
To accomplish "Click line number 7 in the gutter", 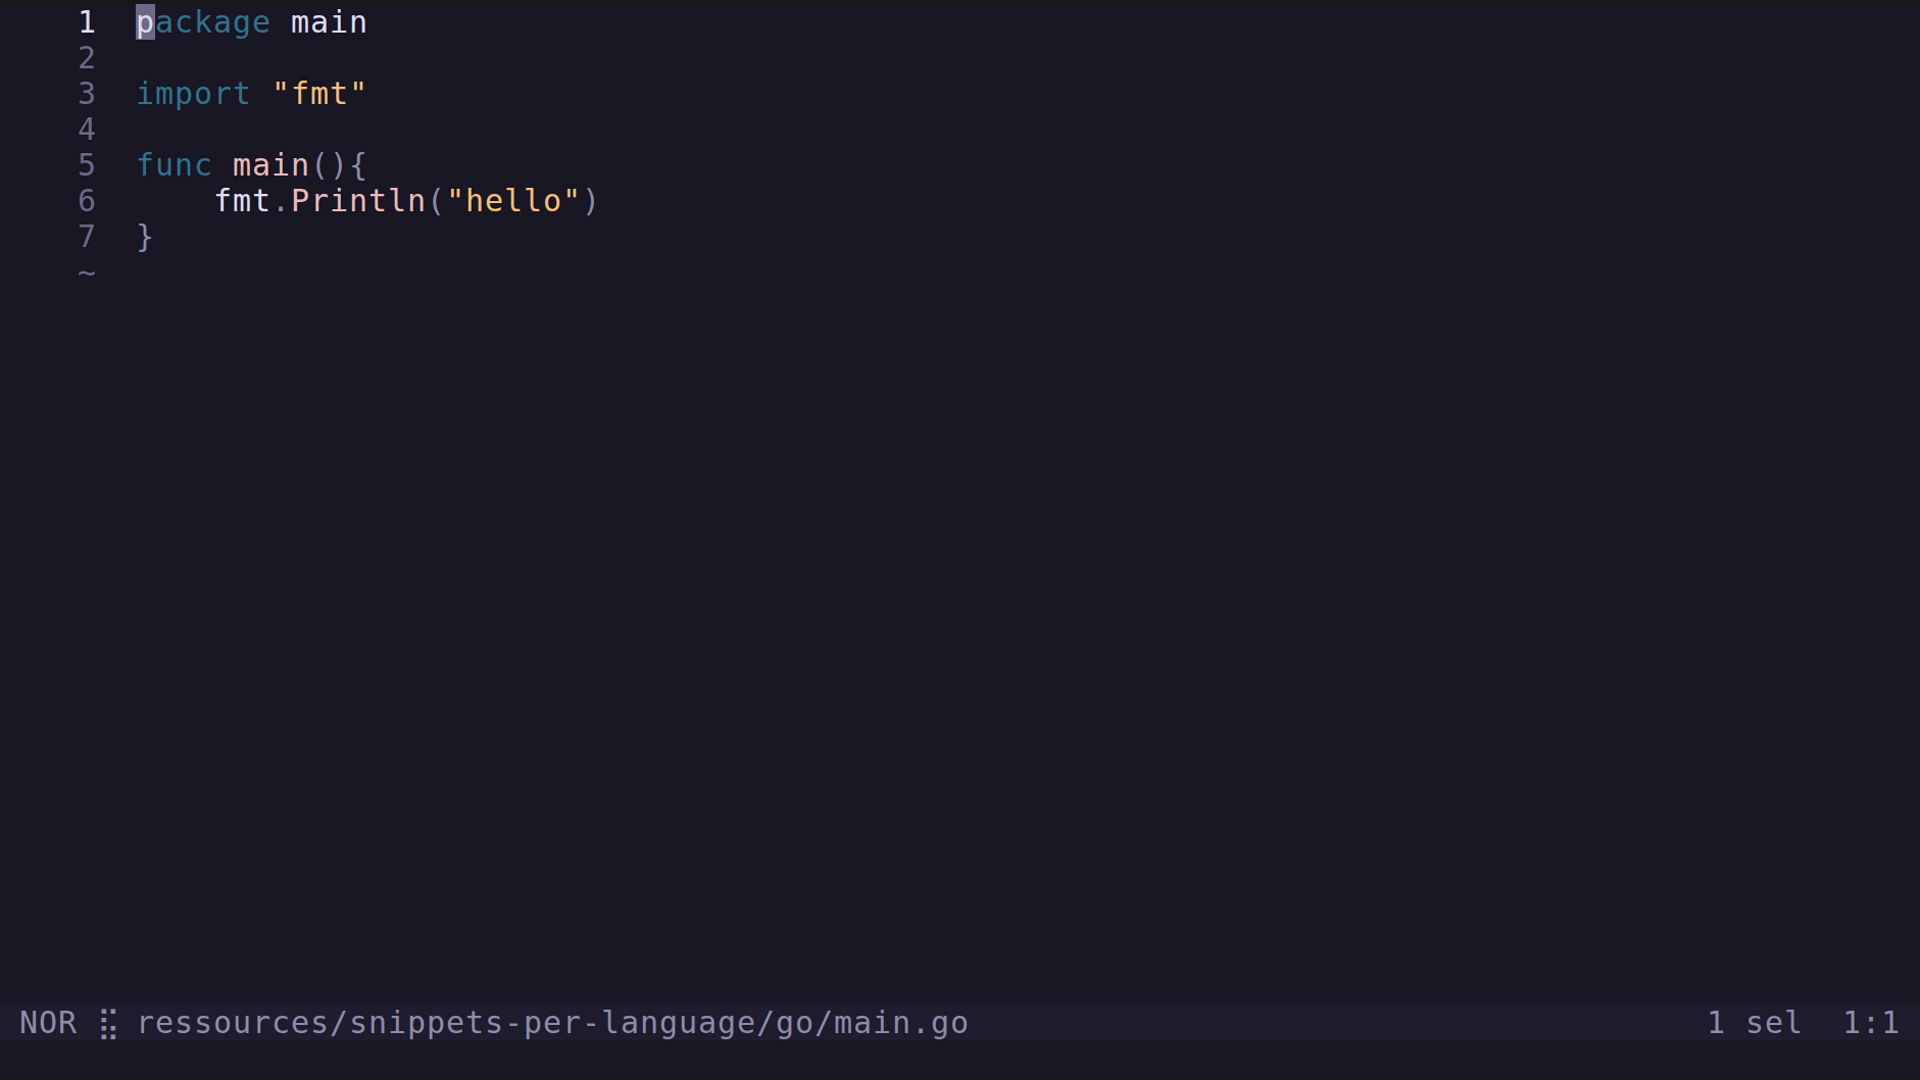I will click(x=87, y=237).
